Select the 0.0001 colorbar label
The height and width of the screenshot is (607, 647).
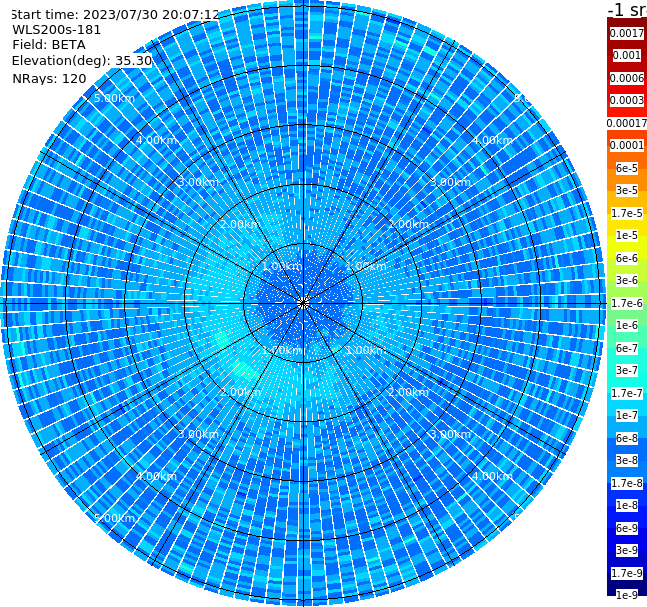[x=626, y=145]
